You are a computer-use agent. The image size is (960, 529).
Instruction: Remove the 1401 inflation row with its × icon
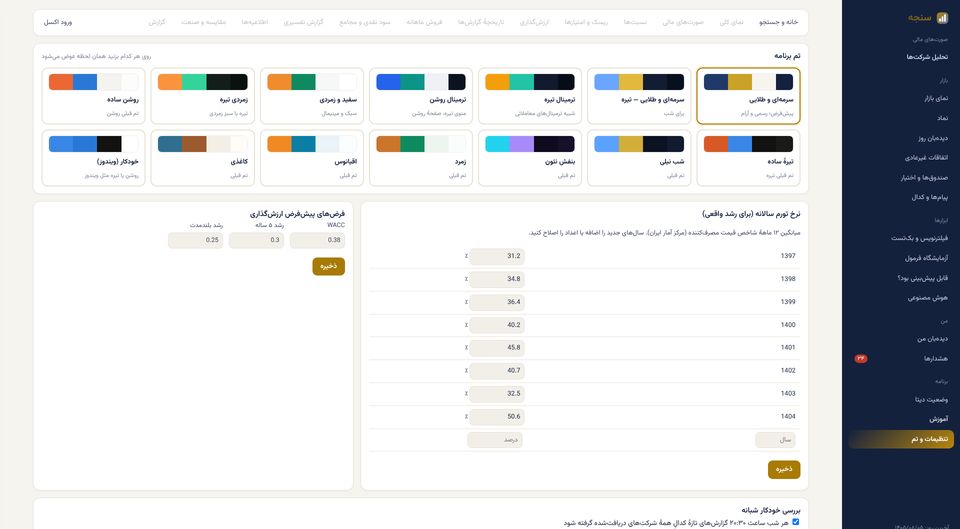point(467,348)
